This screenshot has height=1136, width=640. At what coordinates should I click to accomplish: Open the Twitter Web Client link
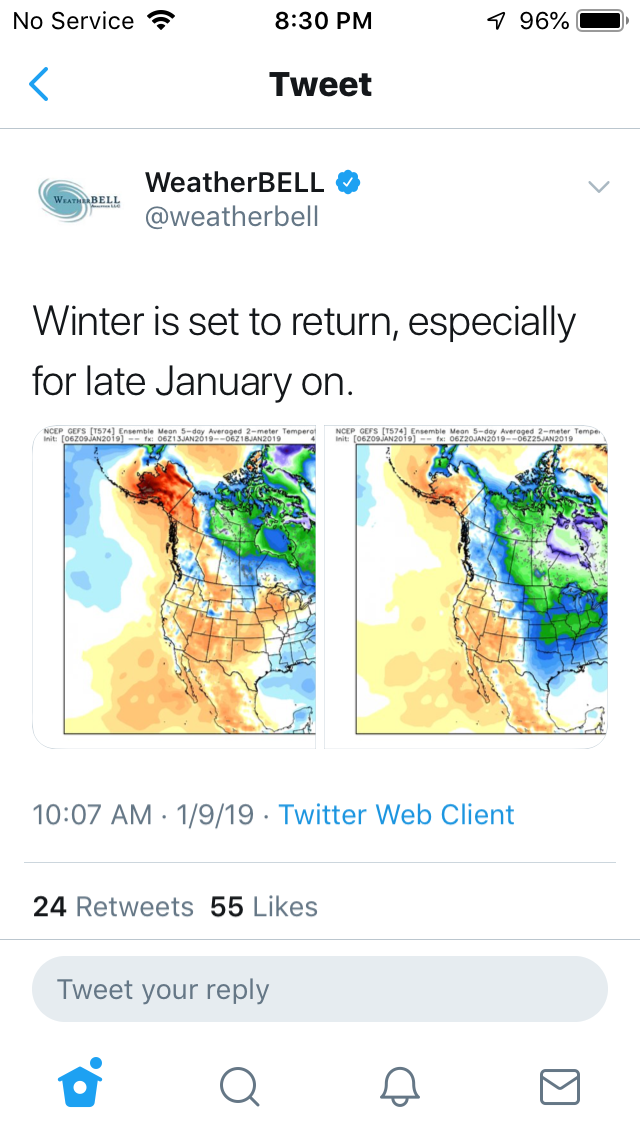[396, 814]
